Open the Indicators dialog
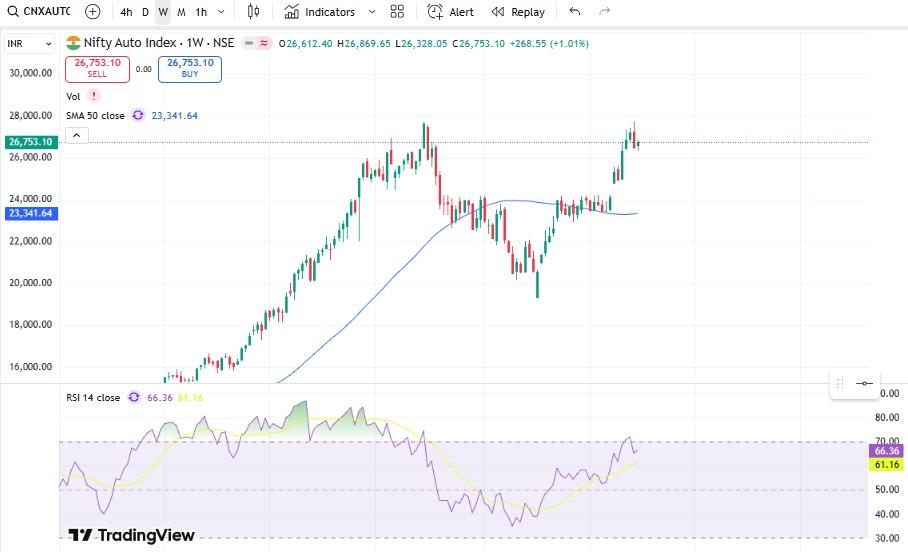This screenshot has height=552, width=908. (319, 12)
